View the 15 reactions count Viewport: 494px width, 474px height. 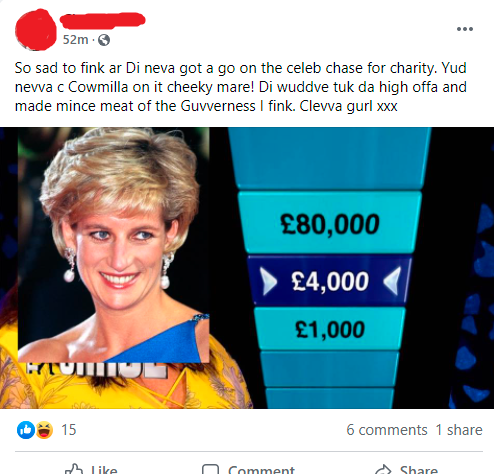69,430
